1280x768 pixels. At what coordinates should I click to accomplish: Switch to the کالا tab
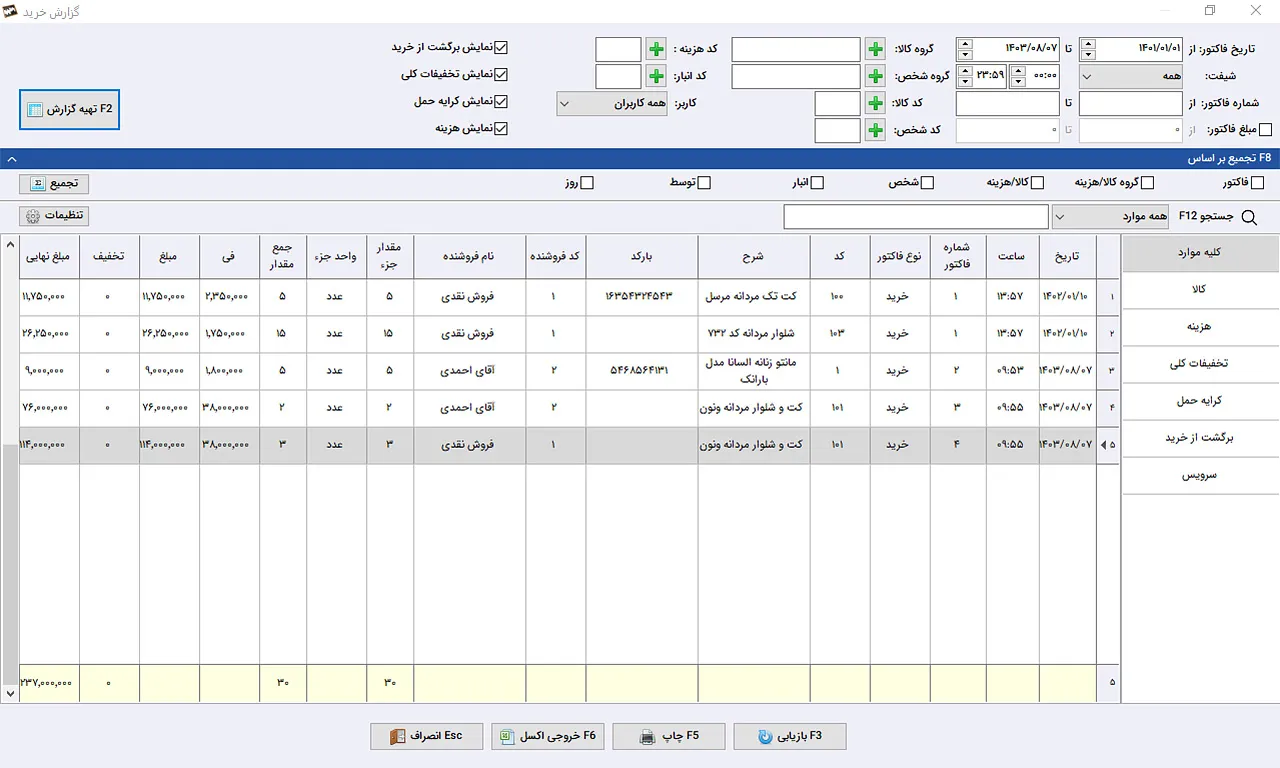[1201, 290]
